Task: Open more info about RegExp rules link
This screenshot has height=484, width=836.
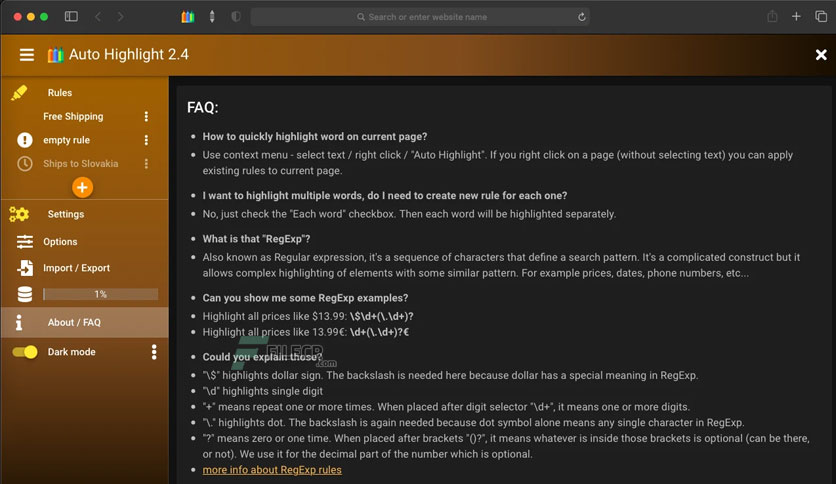Action: point(272,470)
